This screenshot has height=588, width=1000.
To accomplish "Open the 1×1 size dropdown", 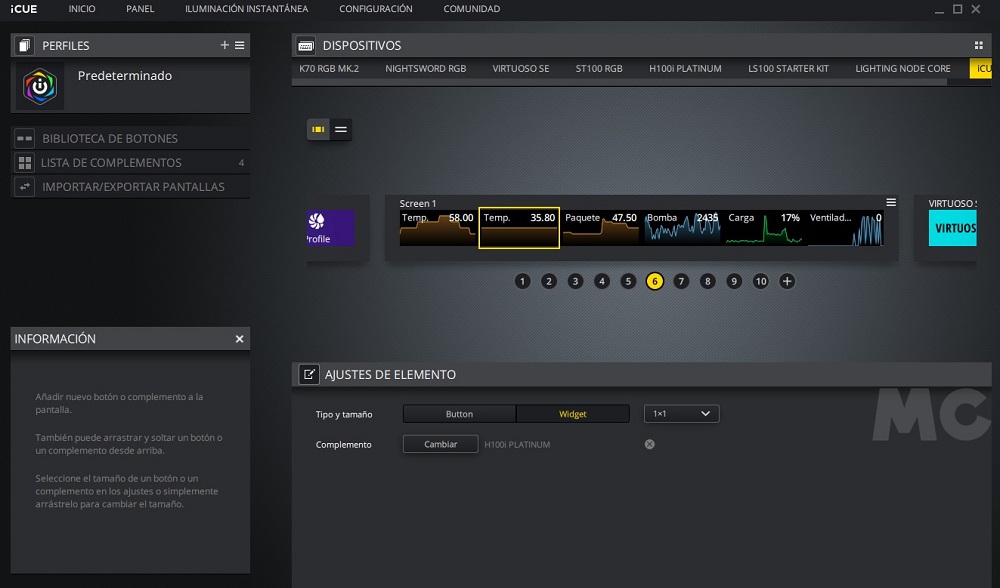I will (681, 413).
